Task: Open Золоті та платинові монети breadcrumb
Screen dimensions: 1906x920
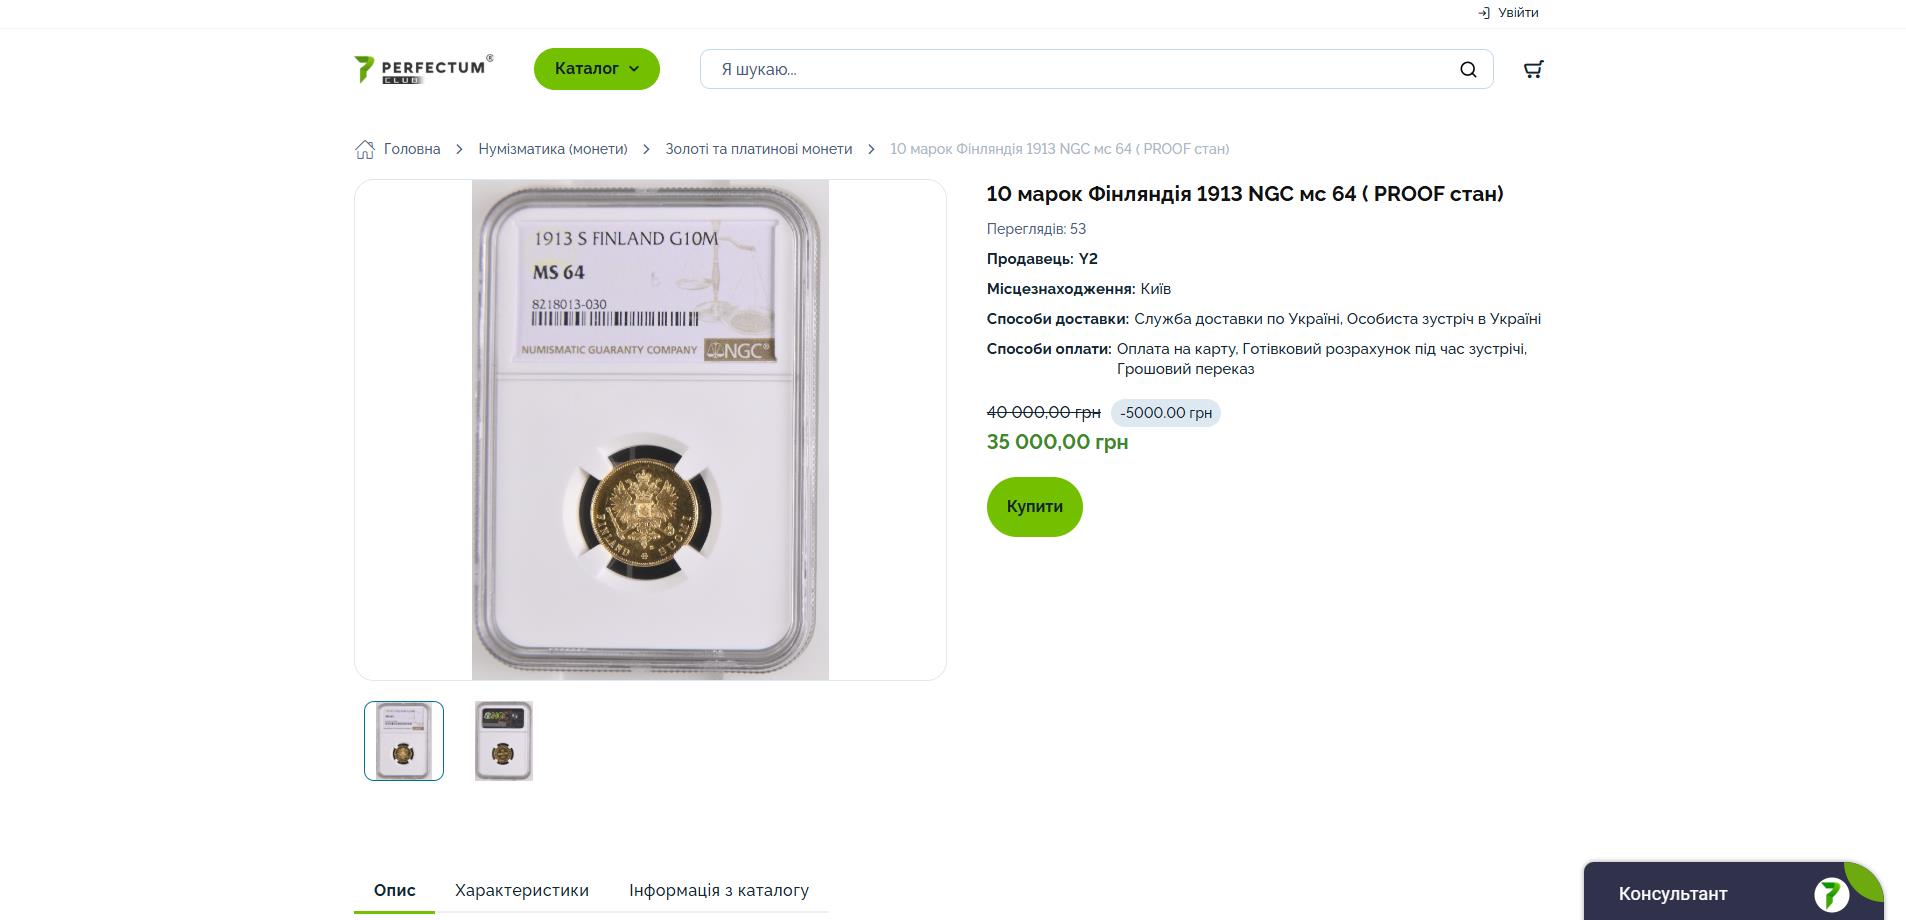Action: pyautogui.click(x=759, y=149)
